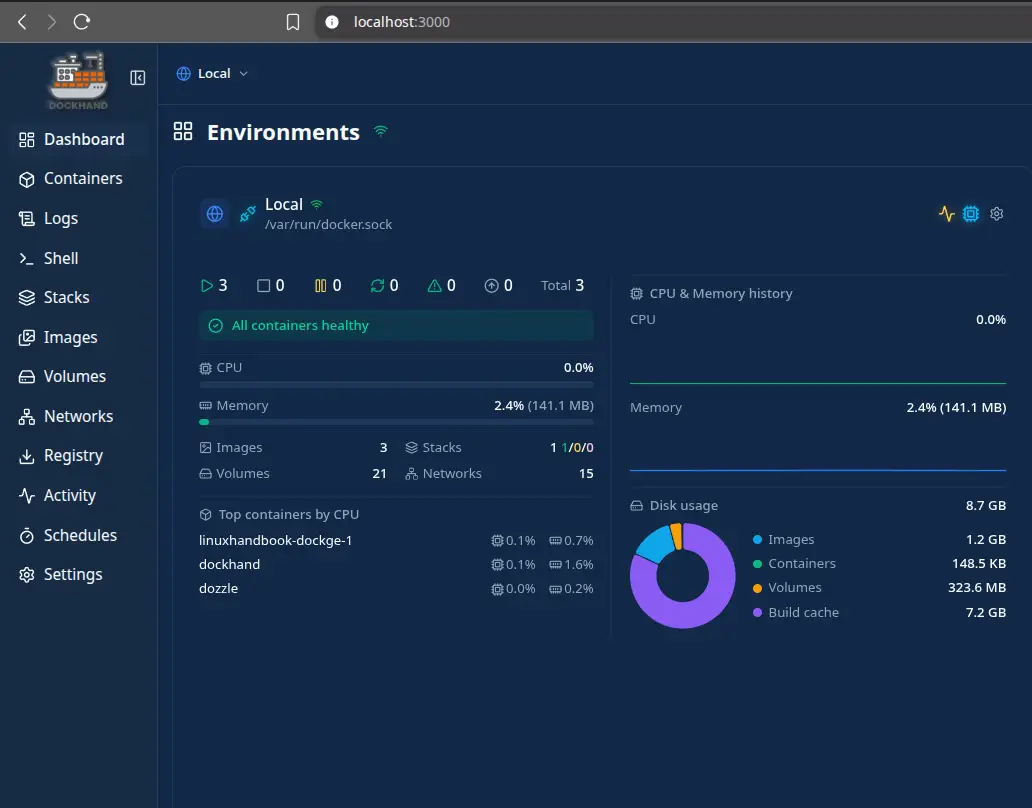Viewport: 1032px width, 808px height.
Task: Click the yellow activity pulse icon on Local card
Action: pos(946,213)
